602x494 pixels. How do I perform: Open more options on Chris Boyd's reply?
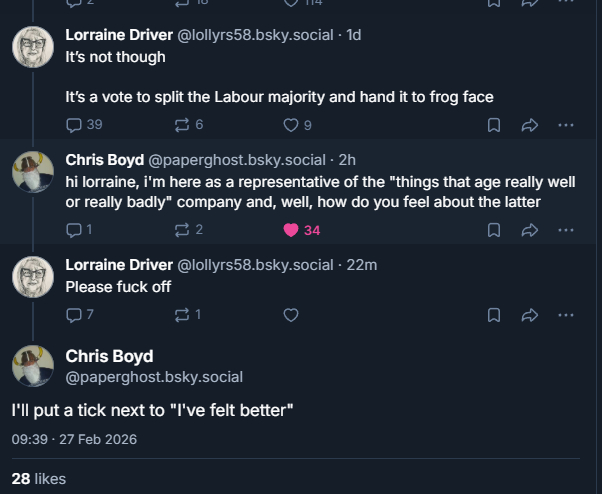point(565,230)
